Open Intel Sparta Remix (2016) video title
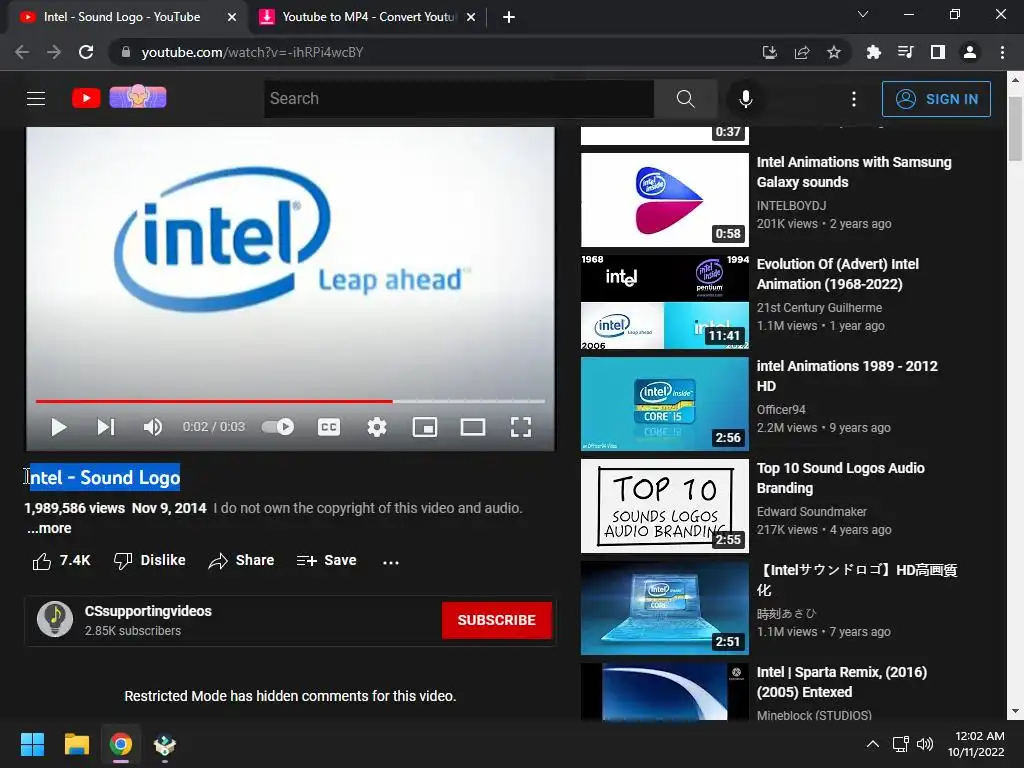1024x768 pixels. [842, 682]
